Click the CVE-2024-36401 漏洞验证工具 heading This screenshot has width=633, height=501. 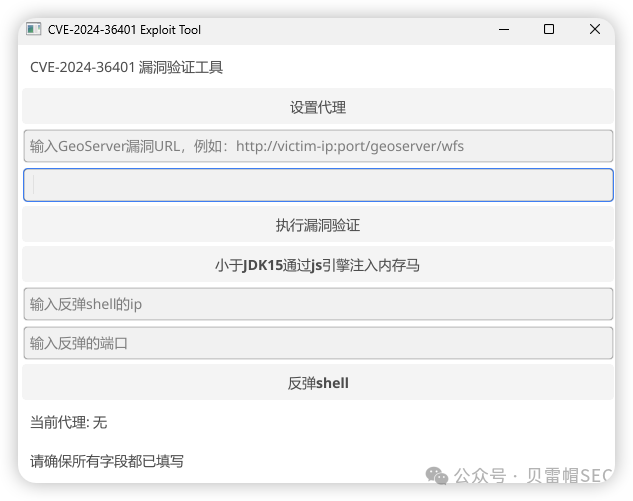click(x=126, y=67)
